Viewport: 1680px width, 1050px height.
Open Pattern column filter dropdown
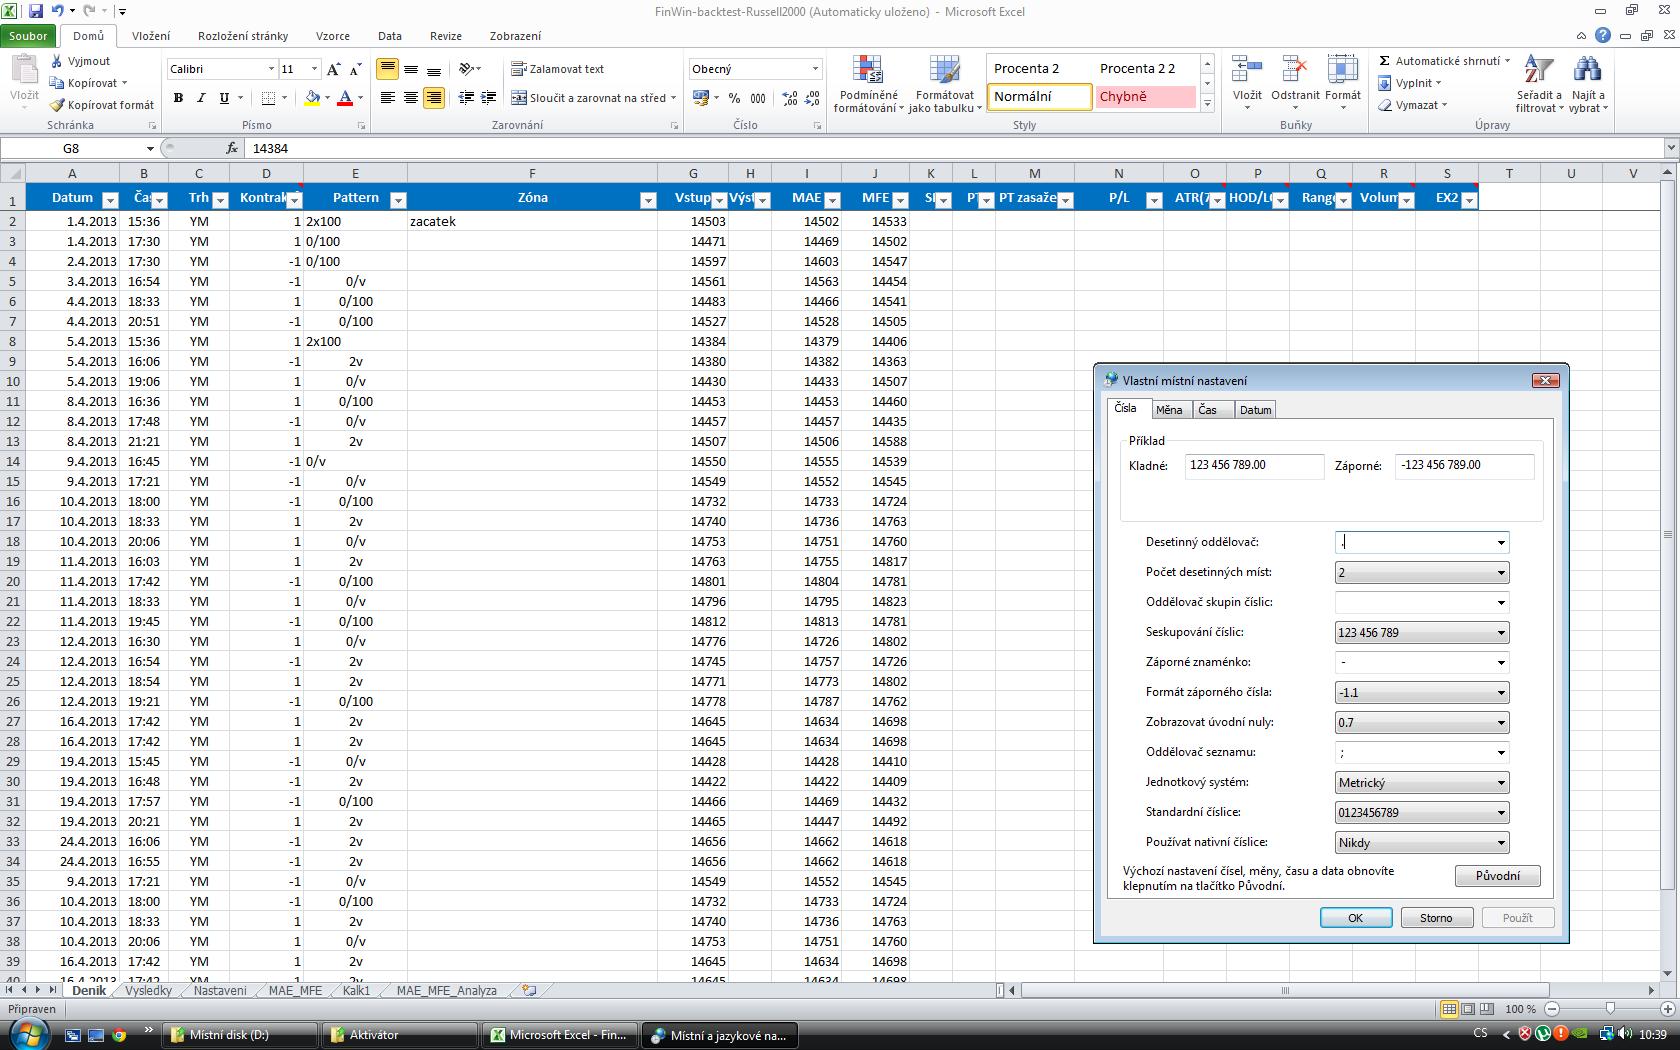pyautogui.click(x=397, y=200)
